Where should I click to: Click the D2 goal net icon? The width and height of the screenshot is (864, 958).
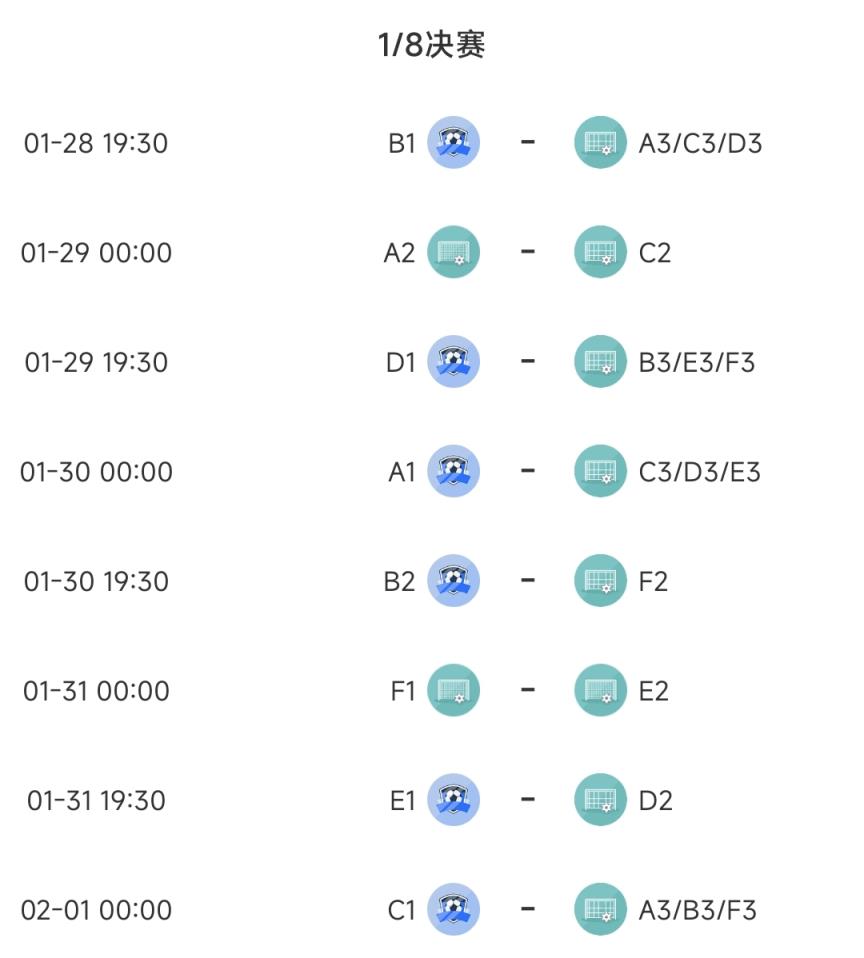600,800
